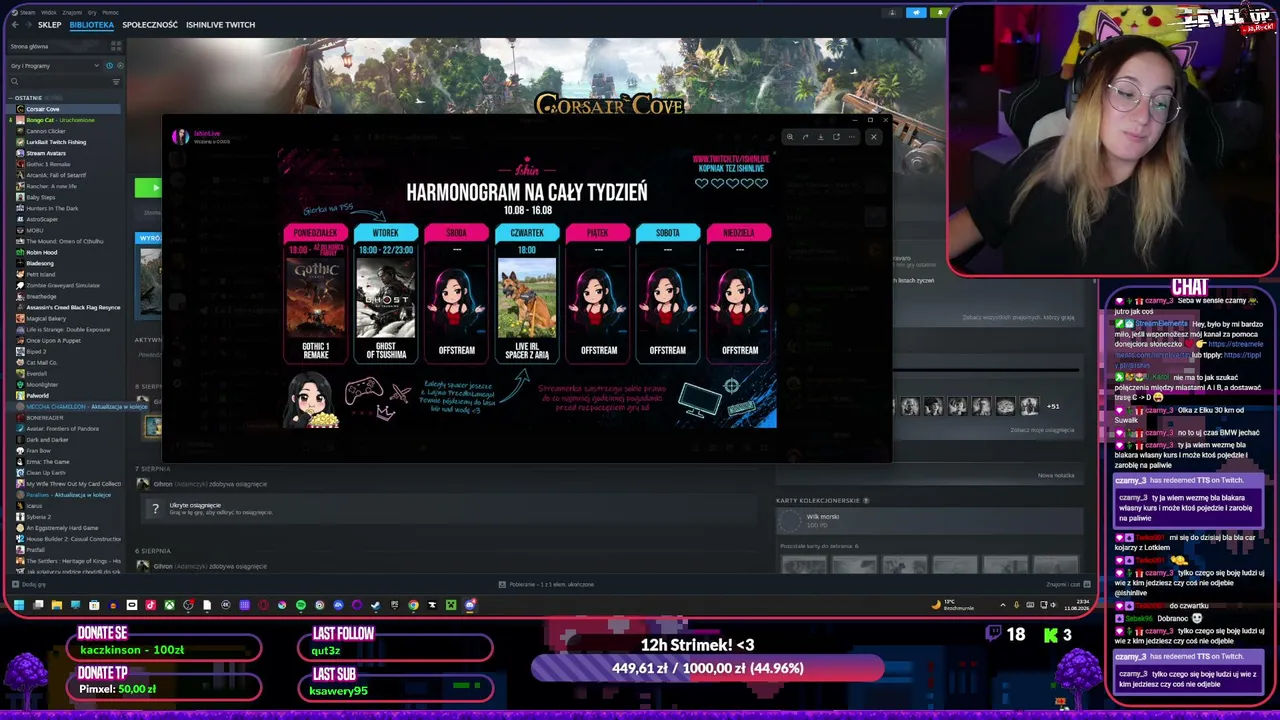The width and height of the screenshot is (1280, 720).
Task: Select Palworld in library list
Action: coord(64,396)
